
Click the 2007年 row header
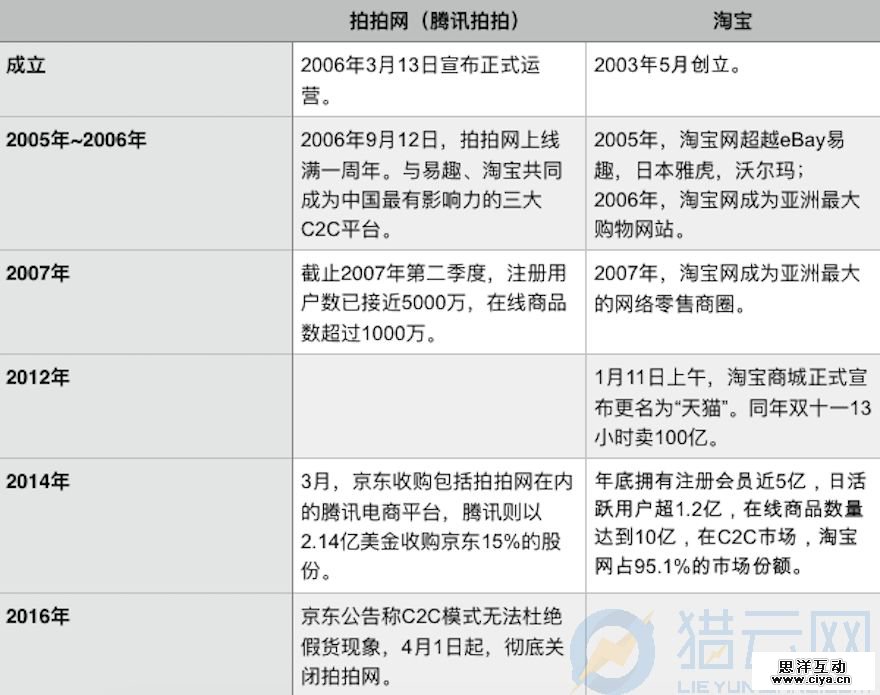click(38, 274)
